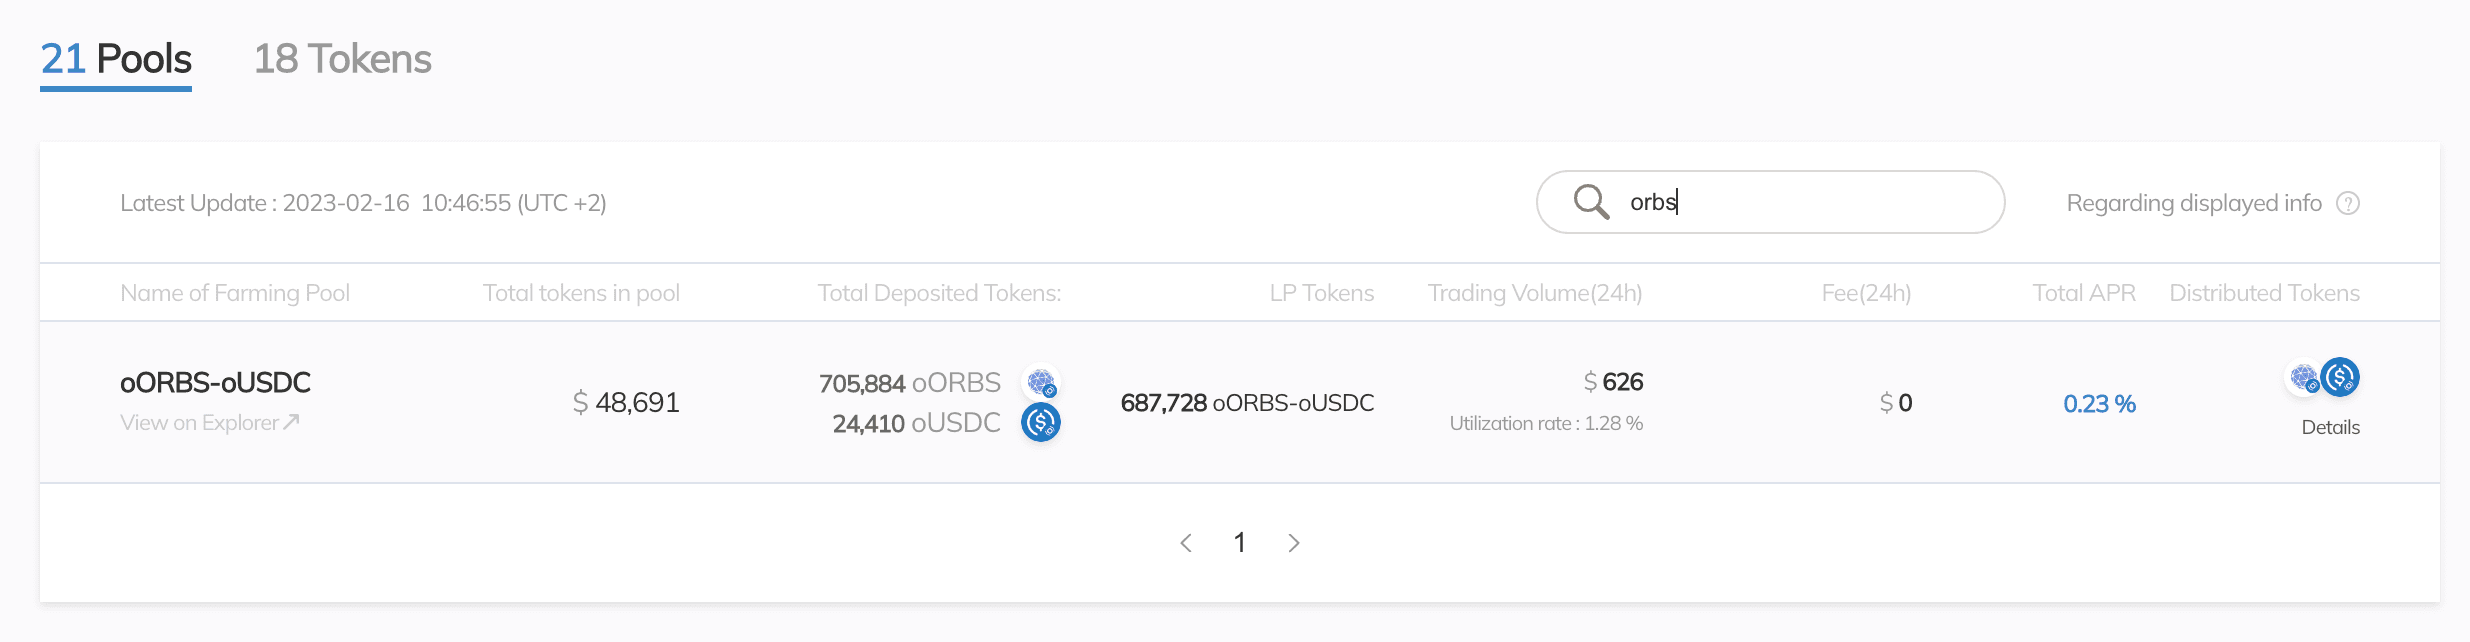The width and height of the screenshot is (2470, 642).
Task: Click the oORBS-oUSDC pool name
Action: 215,382
